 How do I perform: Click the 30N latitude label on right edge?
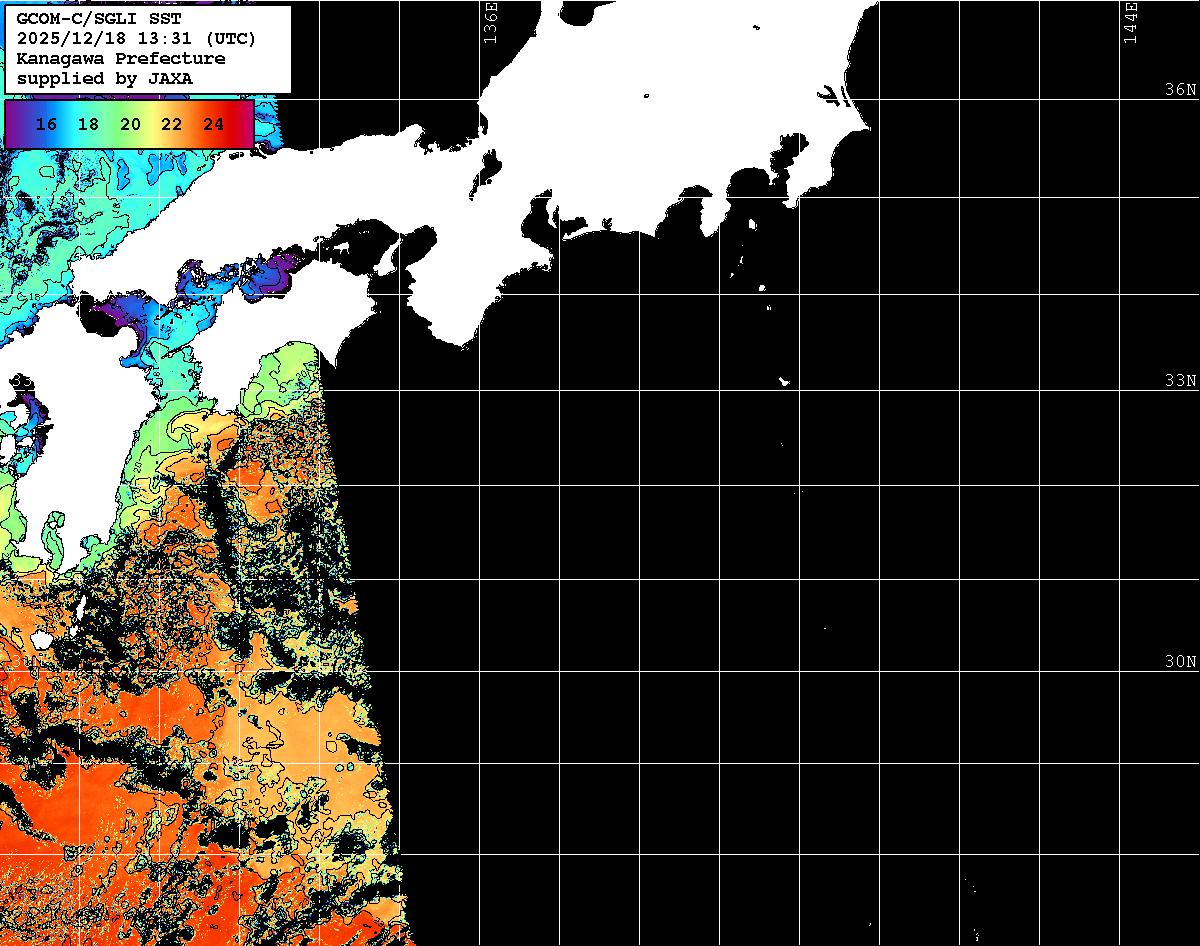point(1180,662)
